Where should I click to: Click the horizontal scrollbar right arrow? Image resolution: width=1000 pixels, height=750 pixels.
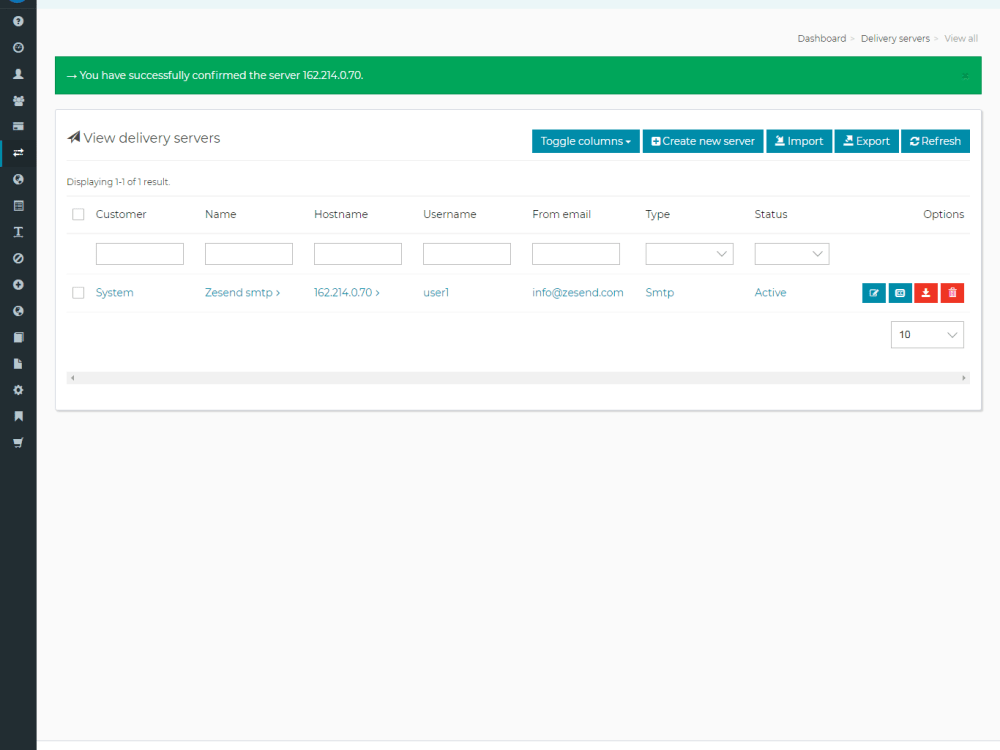coord(964,378)
